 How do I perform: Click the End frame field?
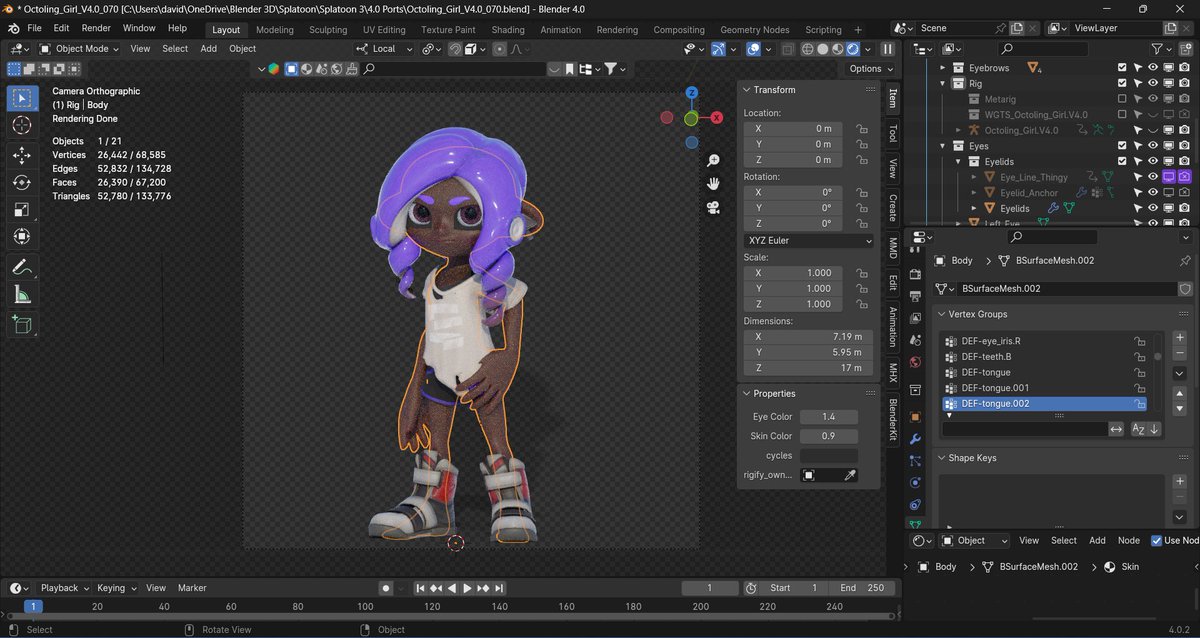click(x=863, y=588)
